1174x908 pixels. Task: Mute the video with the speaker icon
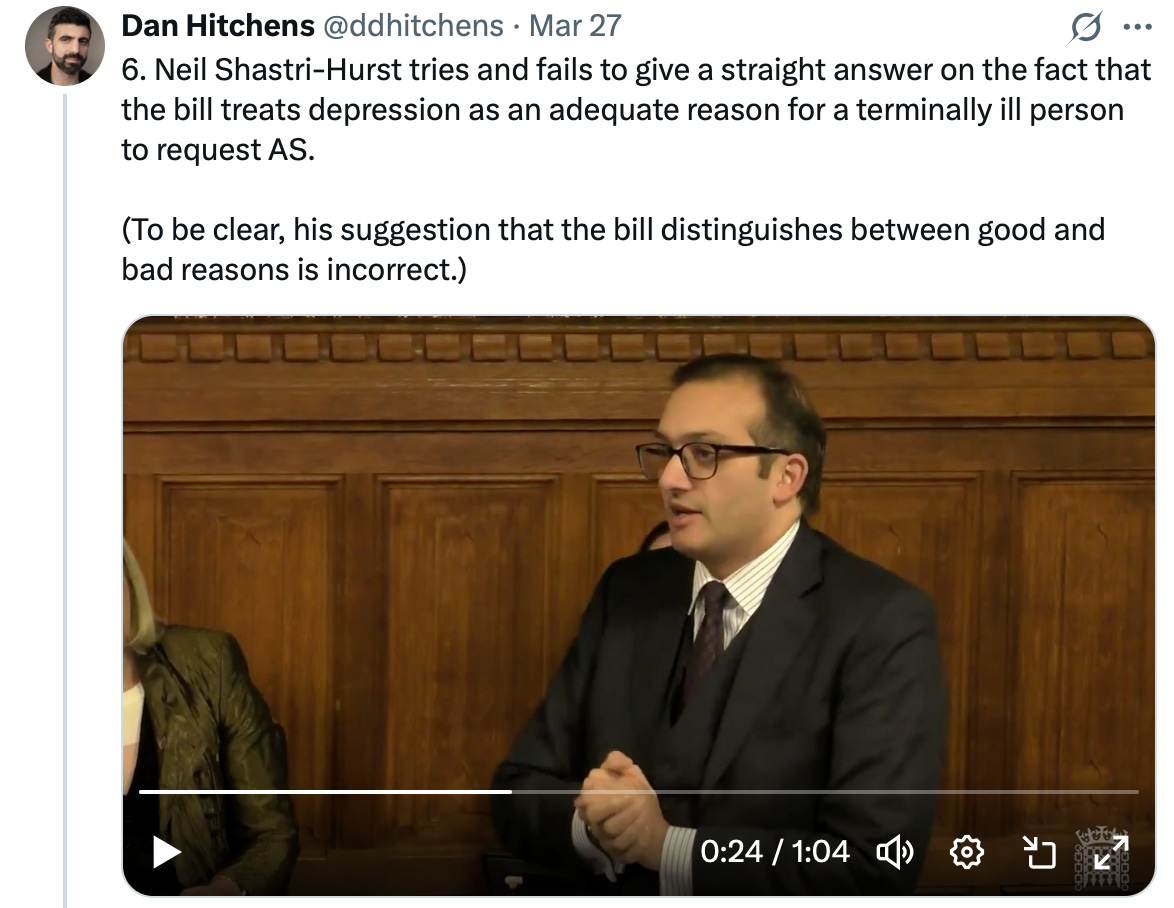(x=895, y=852)
